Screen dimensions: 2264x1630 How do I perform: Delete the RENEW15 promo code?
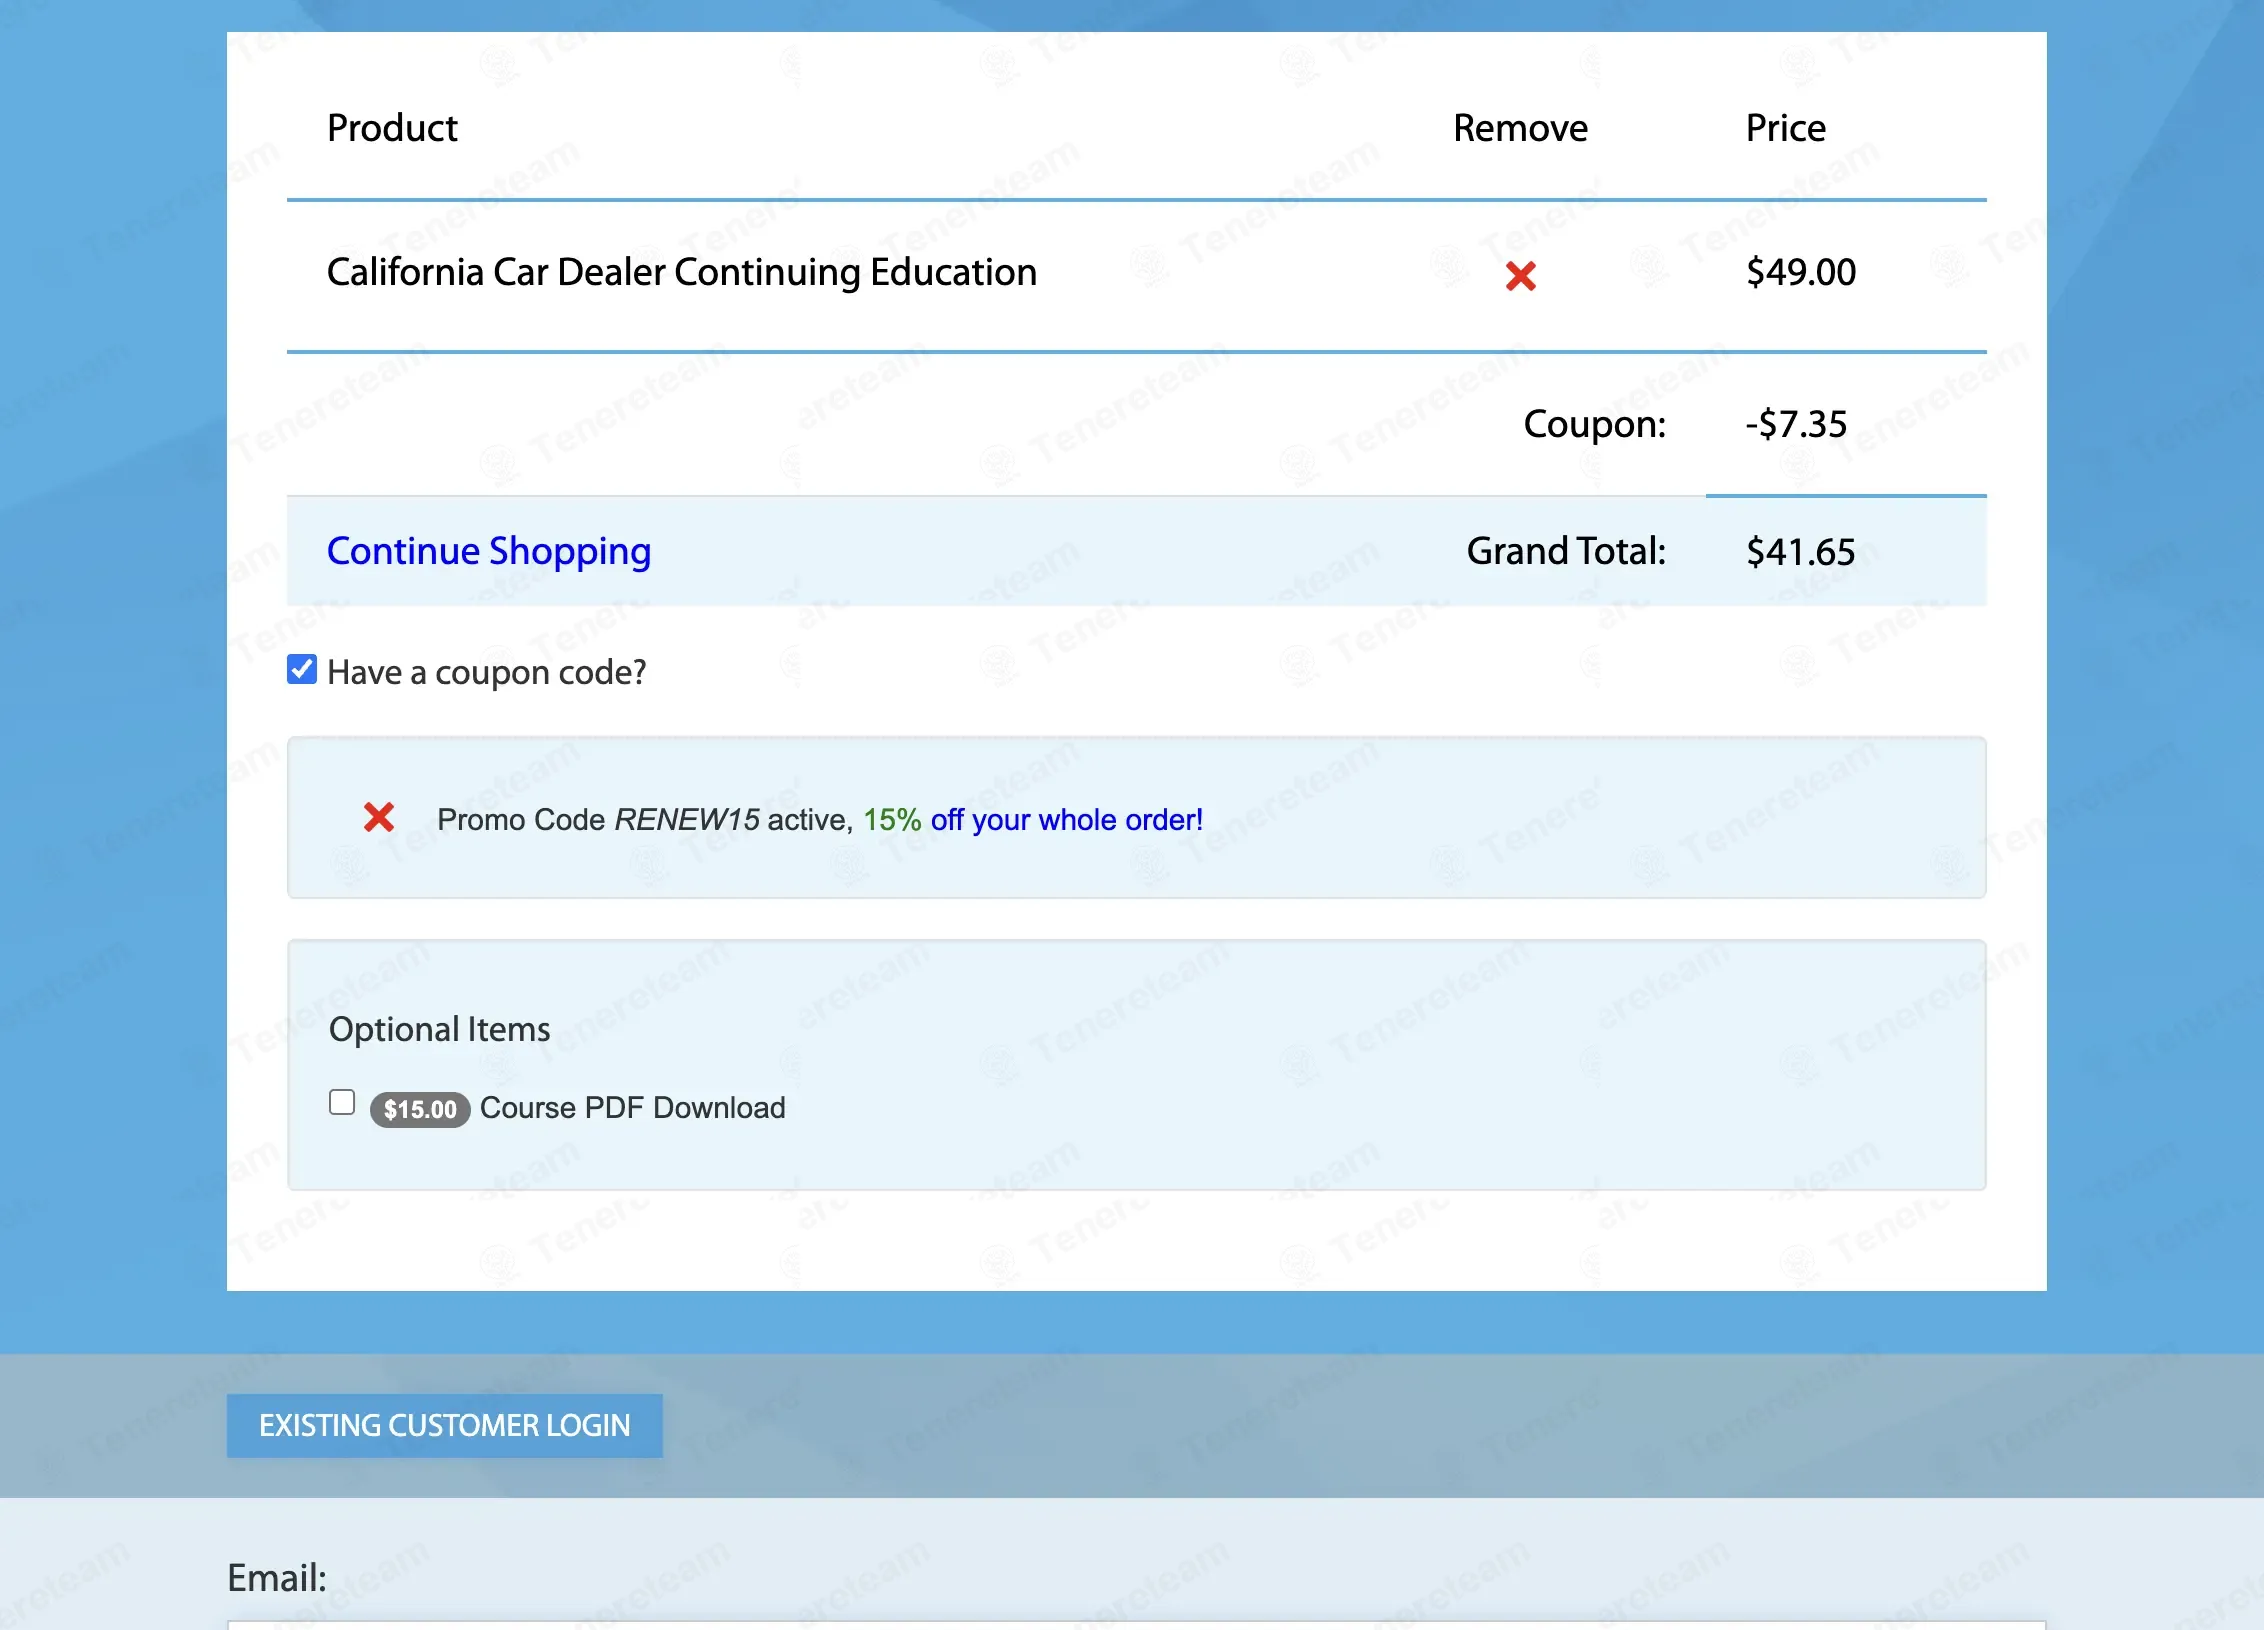point(379,818)
